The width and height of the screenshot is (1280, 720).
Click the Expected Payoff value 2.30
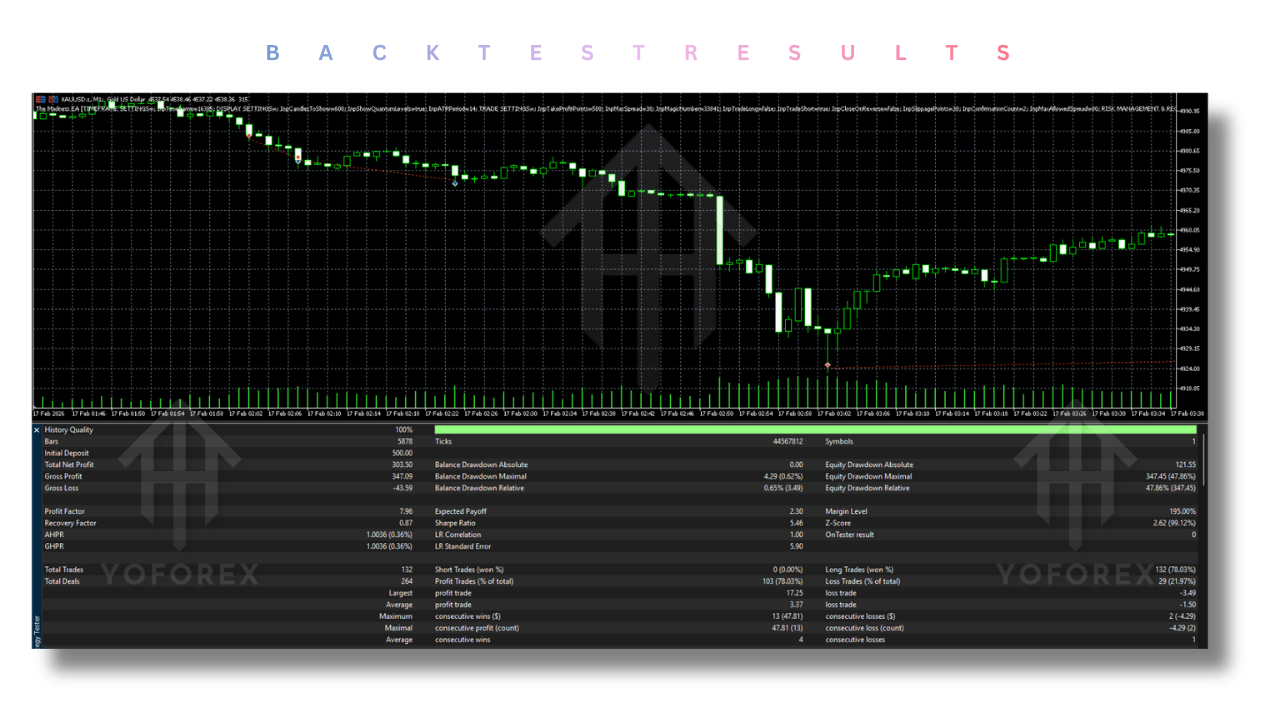click(797, 511)
